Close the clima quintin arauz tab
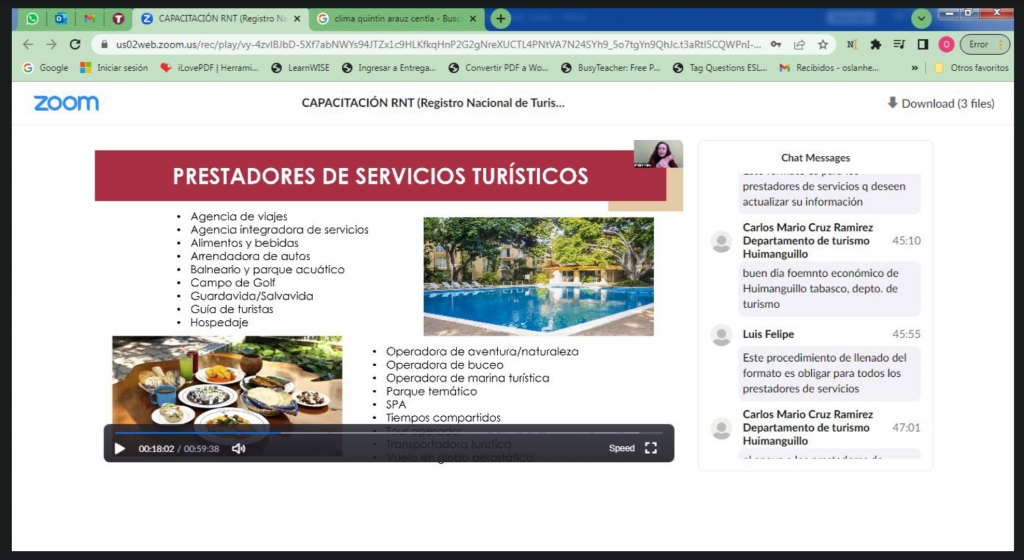Screen dimensions: 1024x560 473,19
